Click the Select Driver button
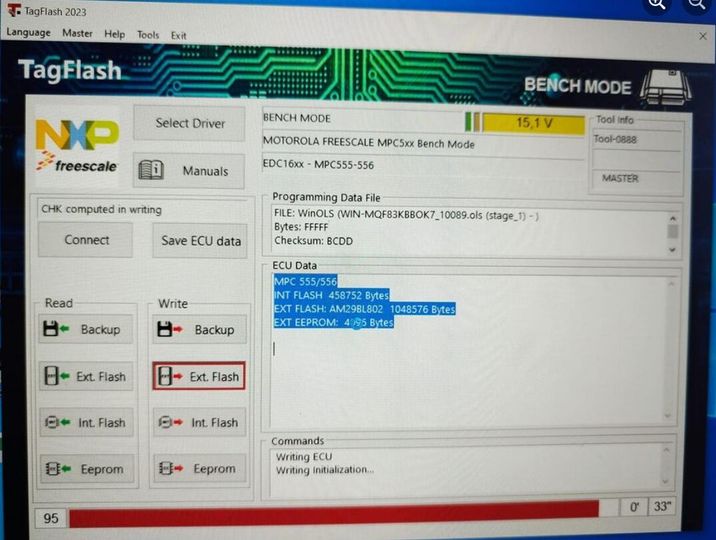 190,123
